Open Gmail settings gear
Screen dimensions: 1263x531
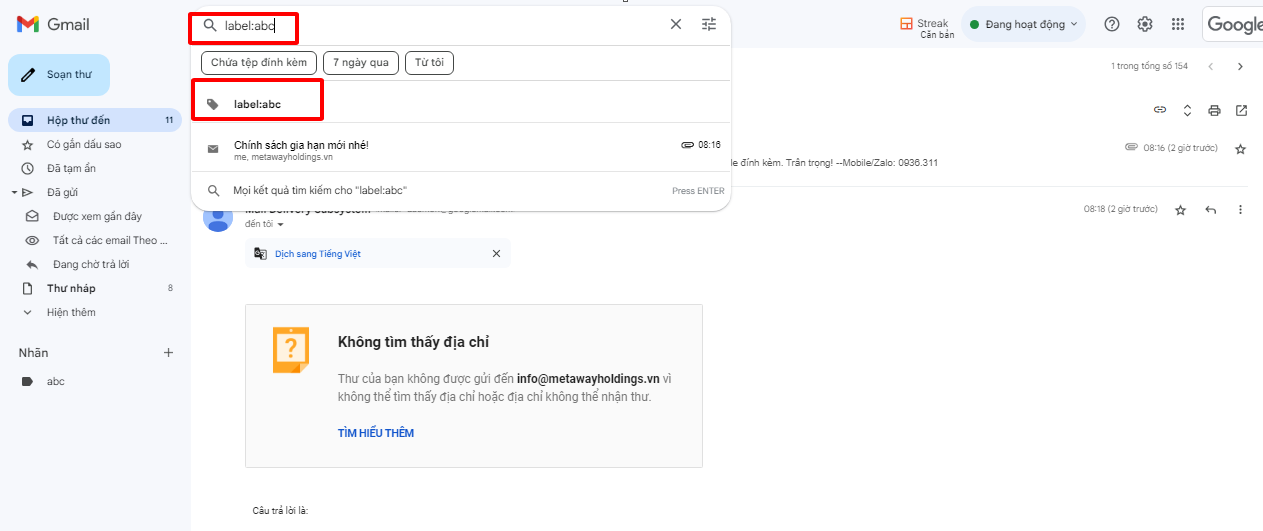click(1145, 25)
